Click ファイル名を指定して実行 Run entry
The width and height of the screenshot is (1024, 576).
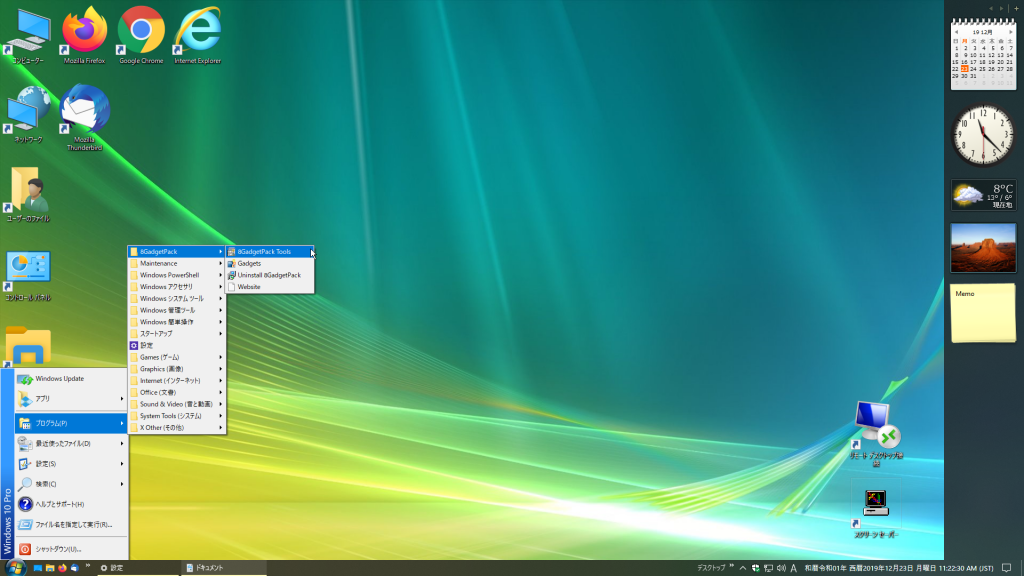(71, 524)
